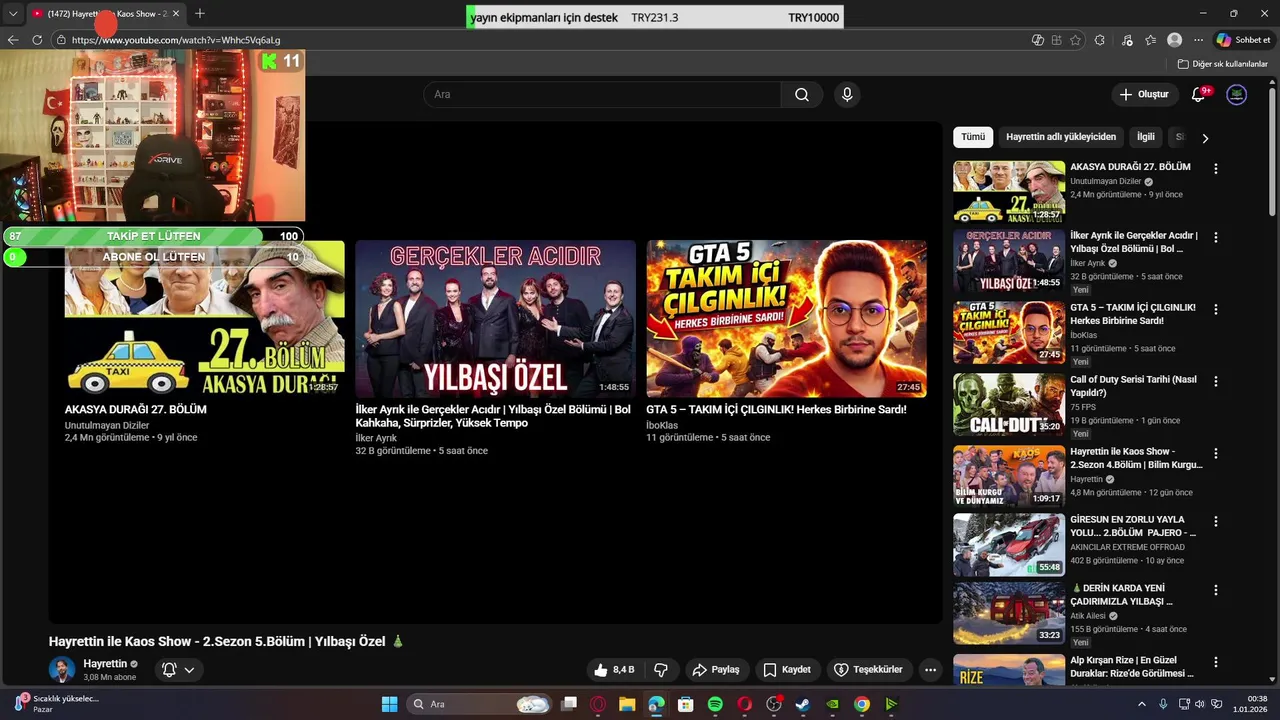Open File Explorer from the taskbar
This screenshot has width=1280, height=720.
tap(627, 704)
